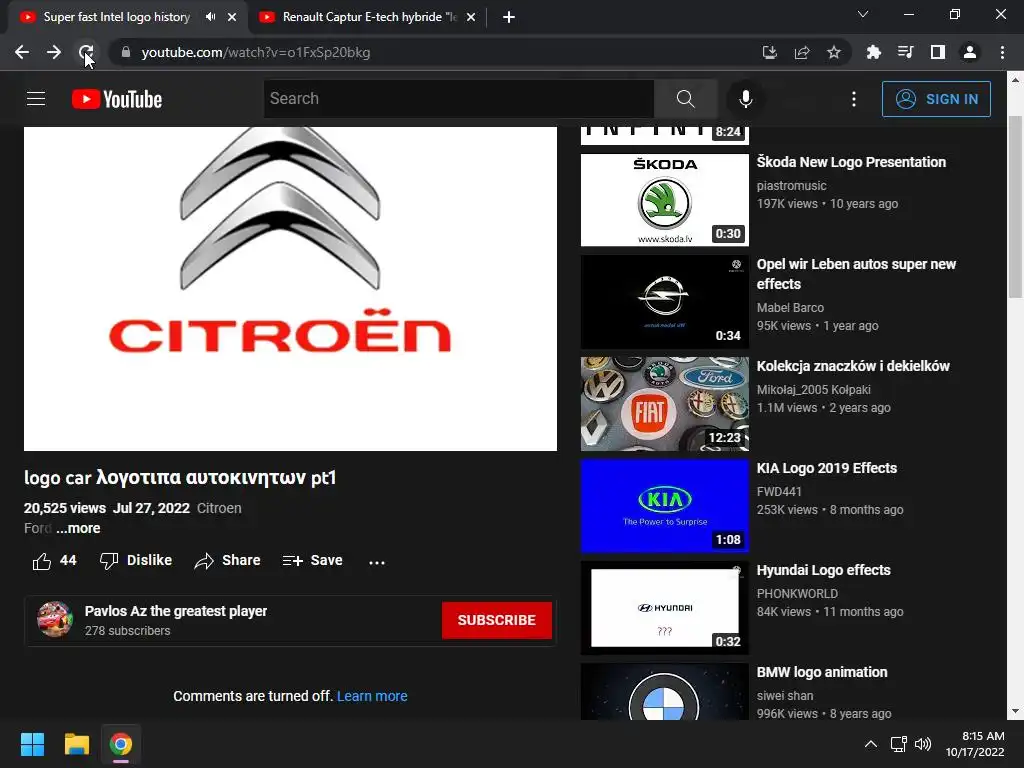1024x768 pixels.
Task: Show hidden system tray icons
Action: [871, 744]
